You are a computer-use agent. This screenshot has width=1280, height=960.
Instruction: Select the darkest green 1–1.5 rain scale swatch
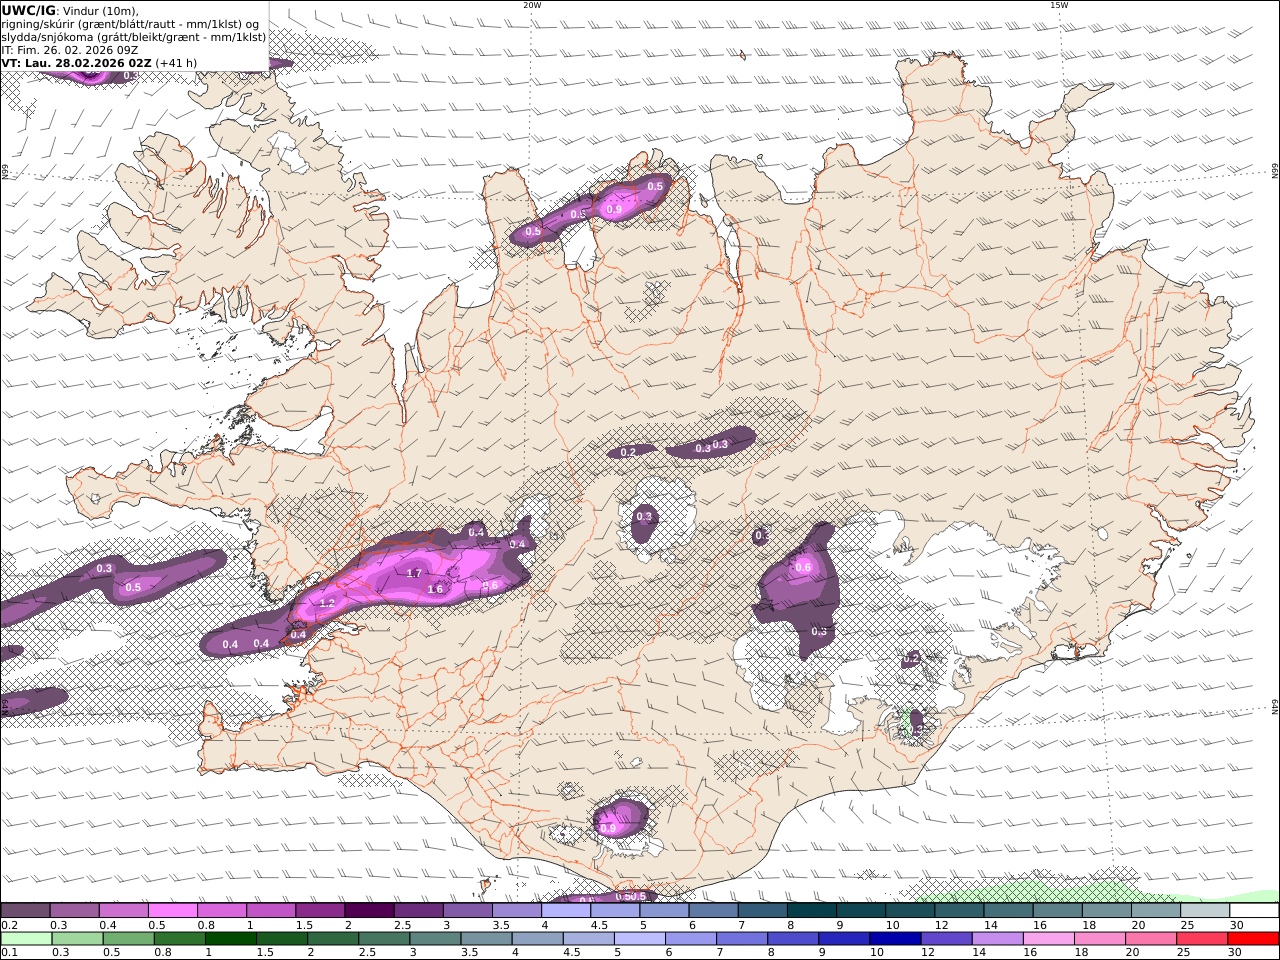pyautogui.click(x=231, y=939)
